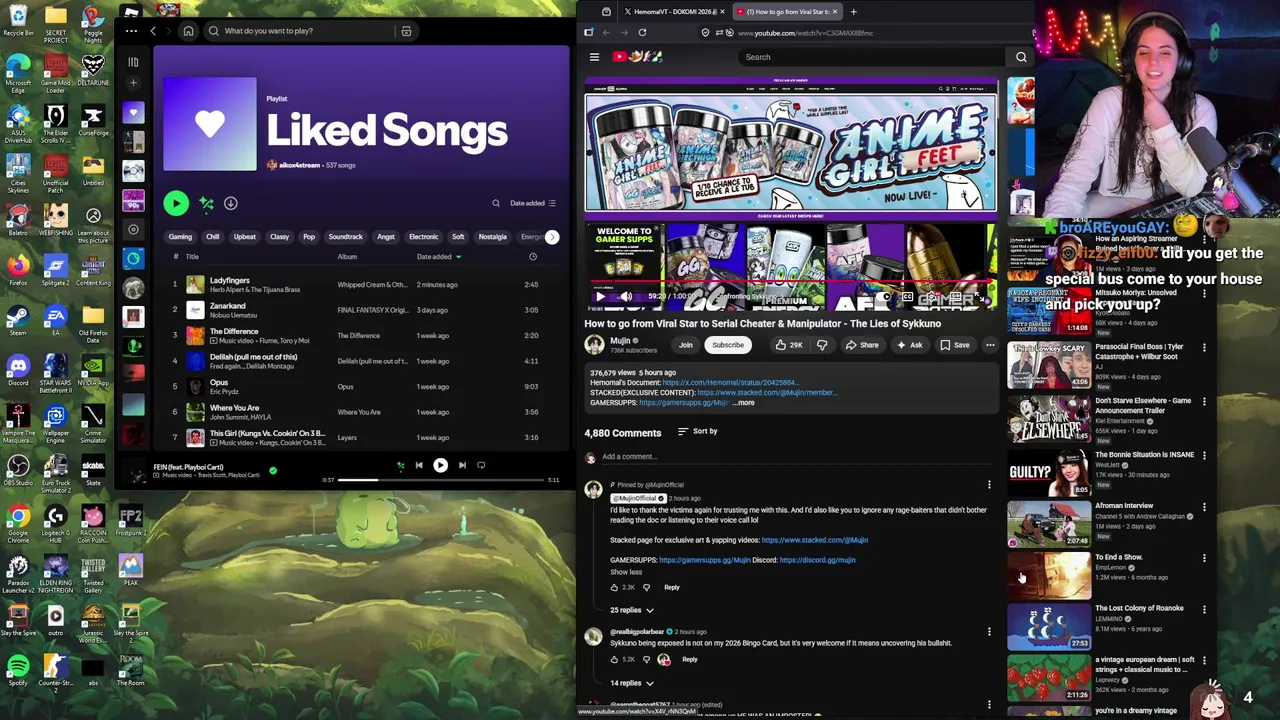This screenshot has width=1280, height=720.
Task: Click the liked checkmark on FEIN track
Action: click(x=273, y=470)
